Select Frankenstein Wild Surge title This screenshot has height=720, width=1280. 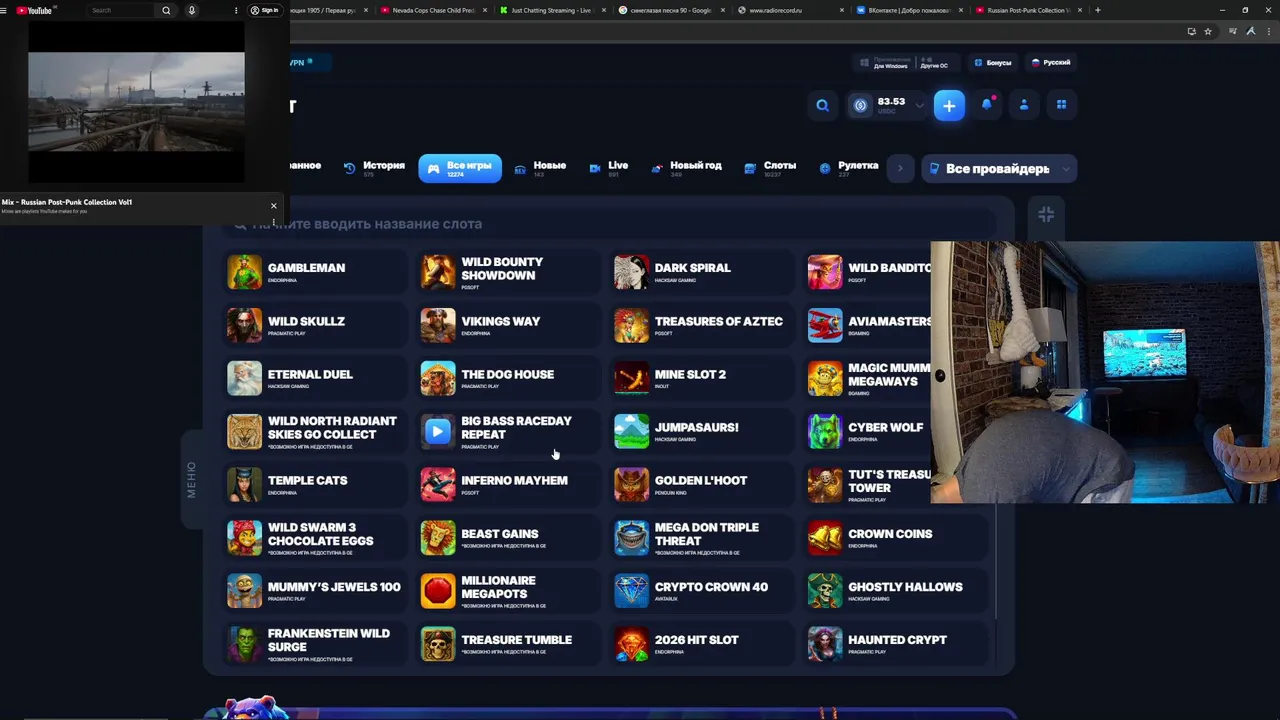pyautogui.click(x=328, y=640)
